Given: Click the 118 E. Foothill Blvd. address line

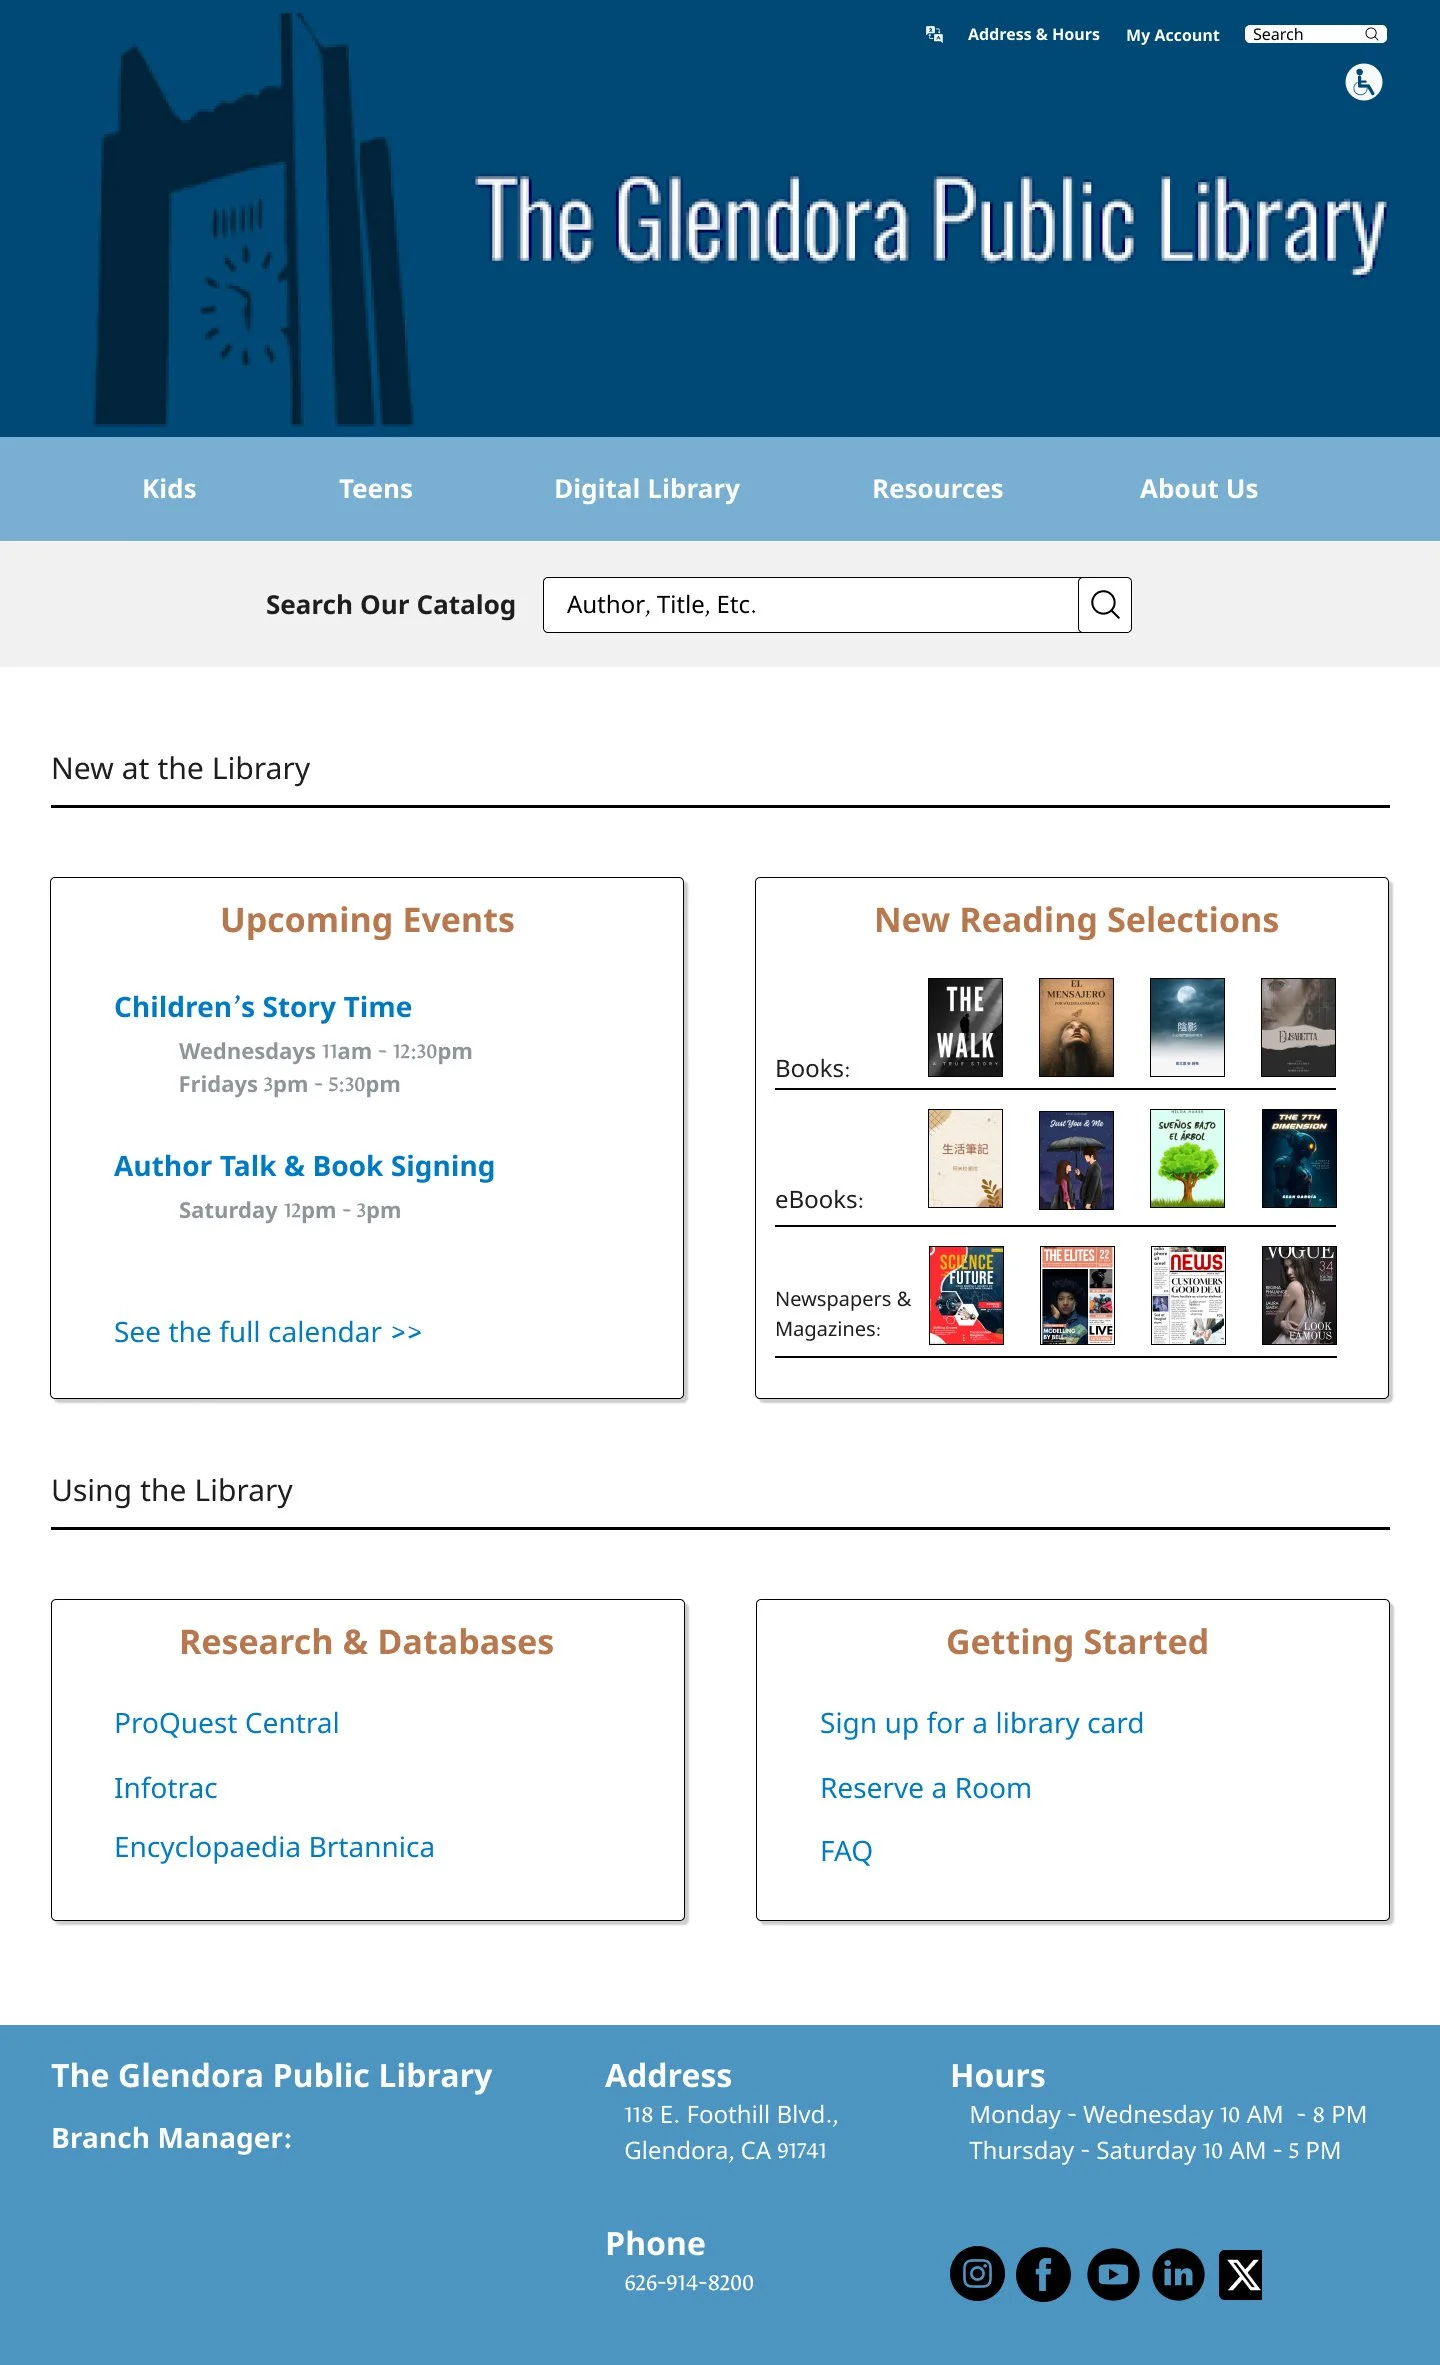Looking at the screenshot, I should pyautogui.click(x=731, y=2115).
